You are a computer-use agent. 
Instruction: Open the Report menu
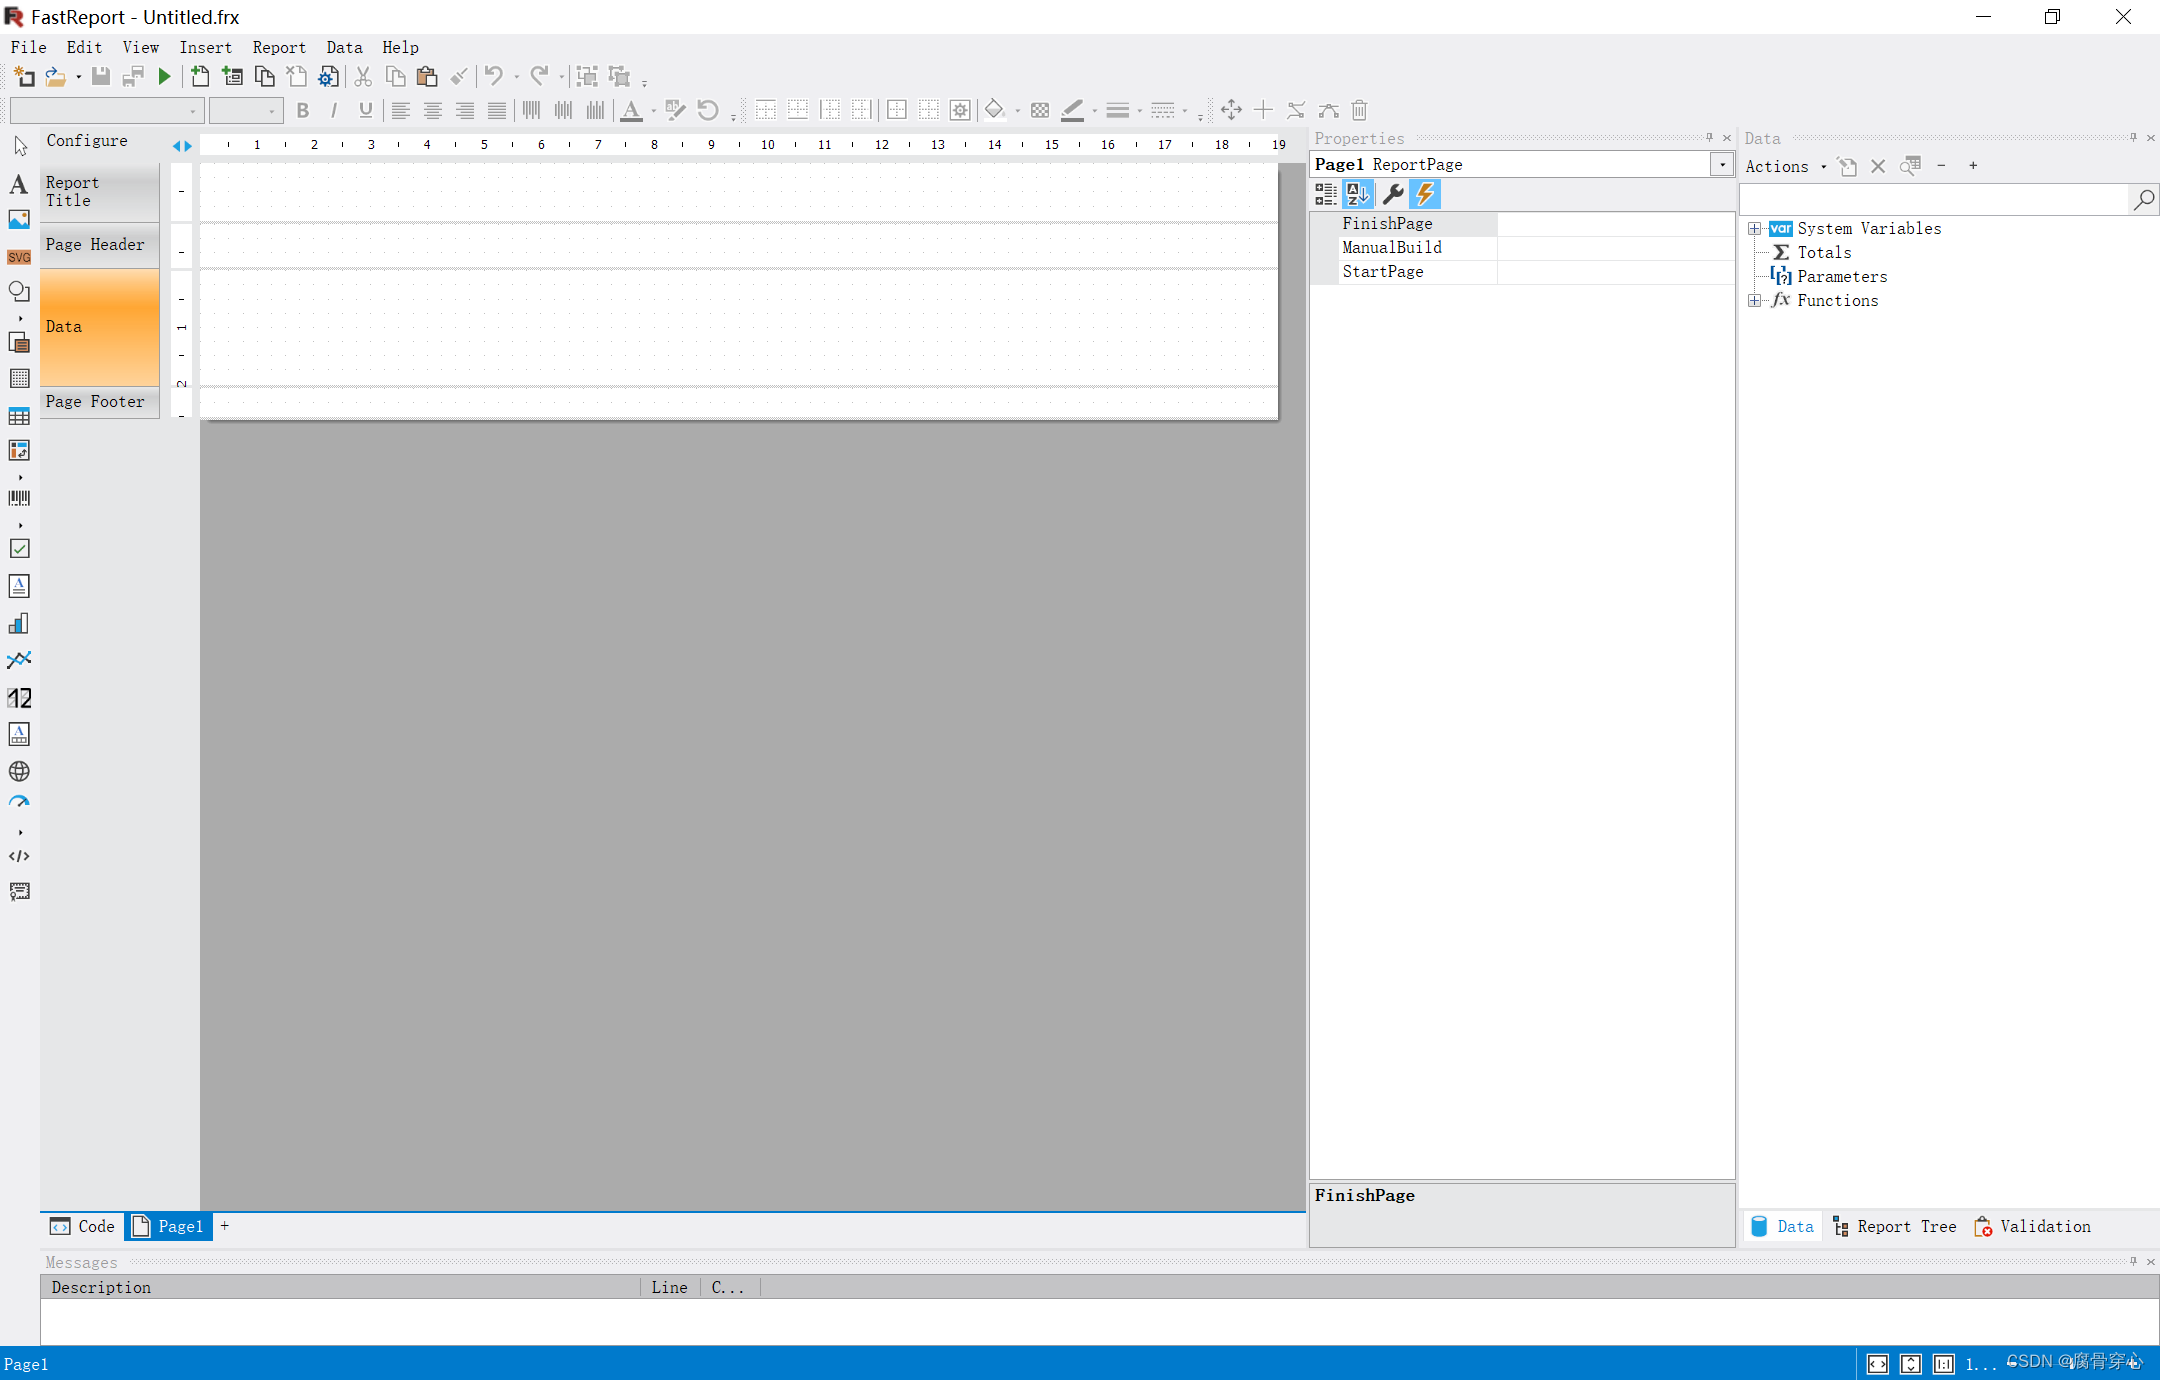coord(279,47)
